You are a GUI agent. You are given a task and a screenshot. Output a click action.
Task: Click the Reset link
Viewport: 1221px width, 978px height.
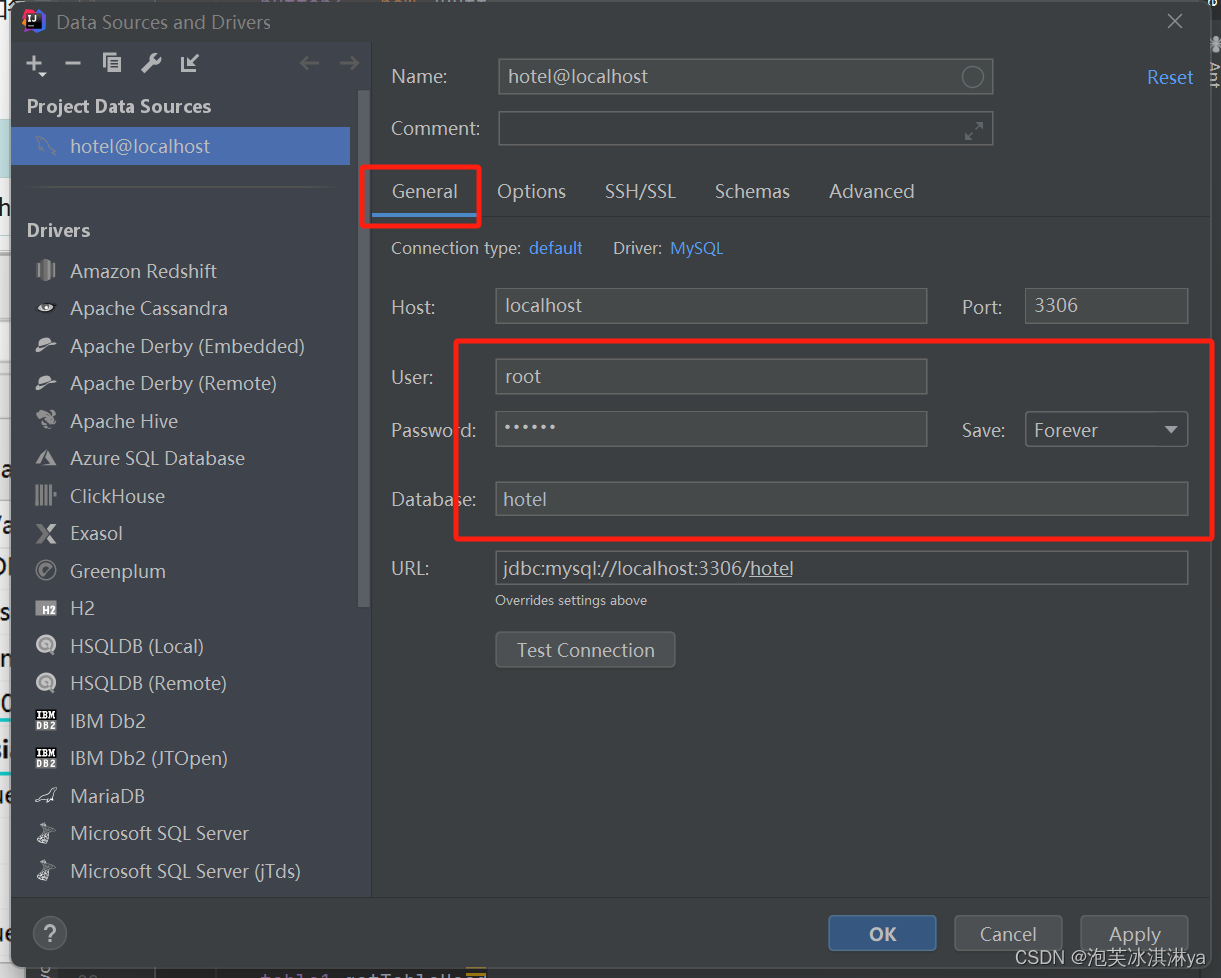pos(1170,77)
